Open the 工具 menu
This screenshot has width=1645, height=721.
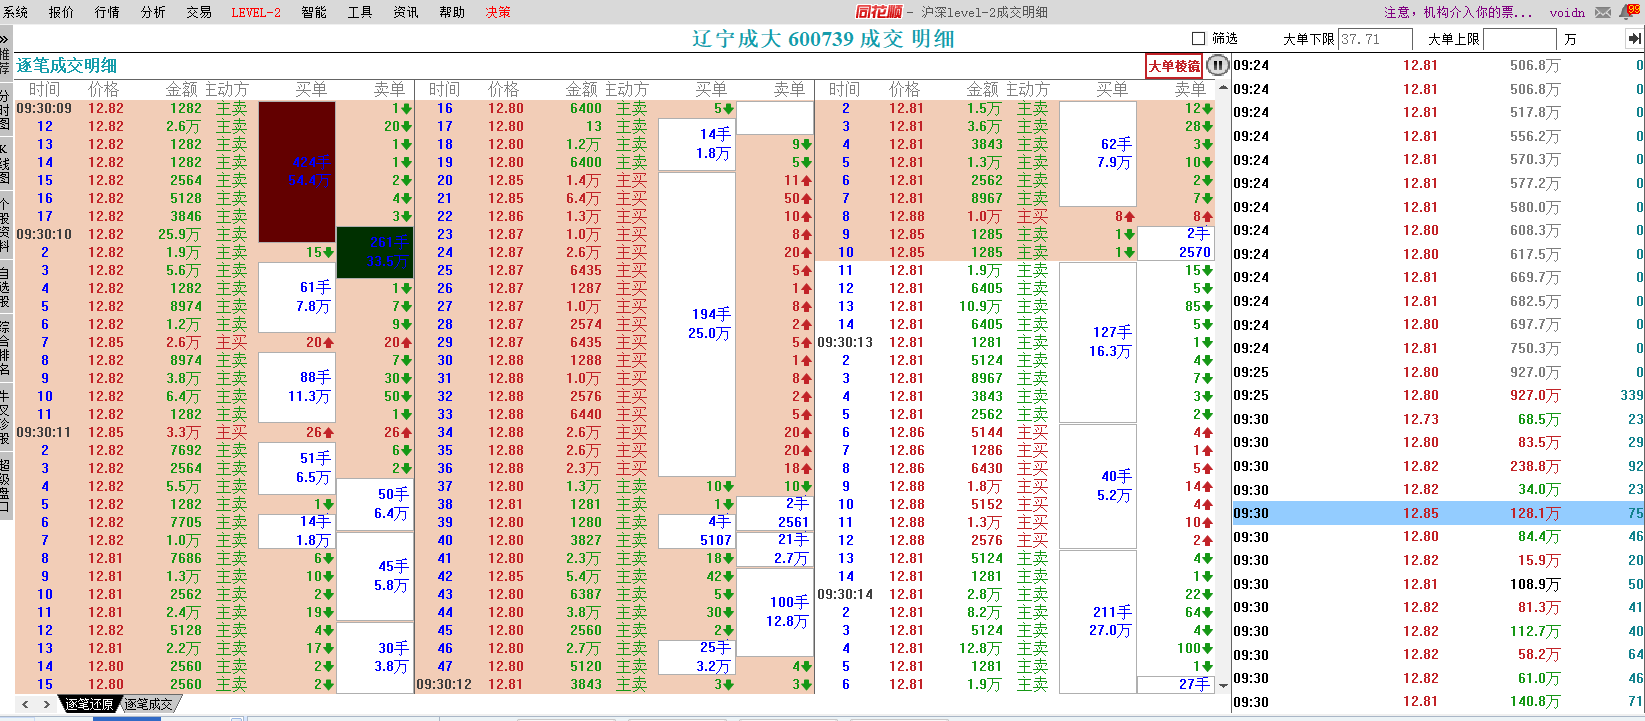[360, 12]
